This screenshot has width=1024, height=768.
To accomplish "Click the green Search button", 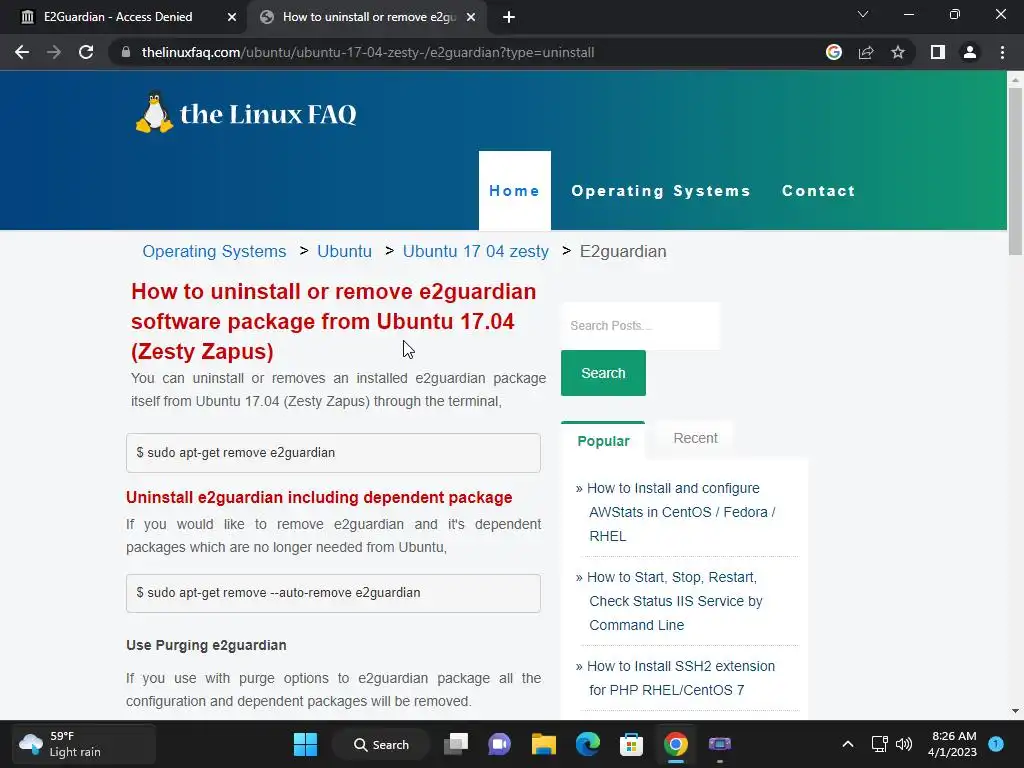I will tap(603, 373).
